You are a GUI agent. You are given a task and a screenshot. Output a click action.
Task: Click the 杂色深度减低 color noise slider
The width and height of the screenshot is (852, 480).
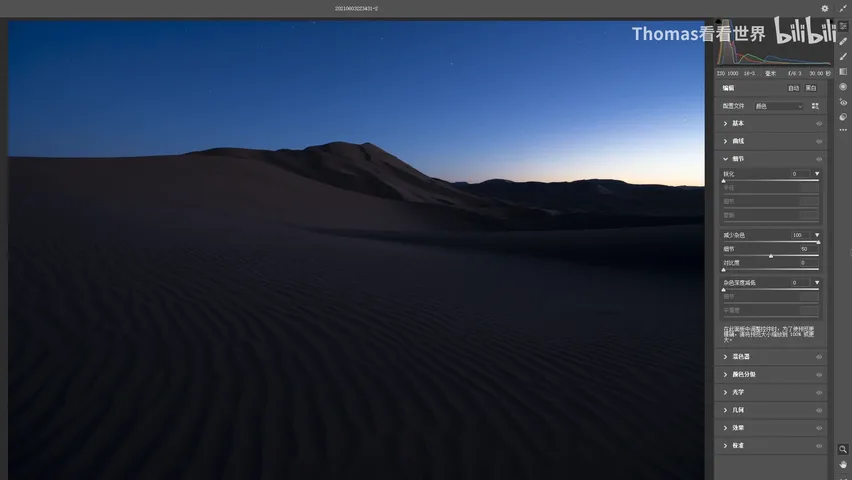tap(771, 289)
